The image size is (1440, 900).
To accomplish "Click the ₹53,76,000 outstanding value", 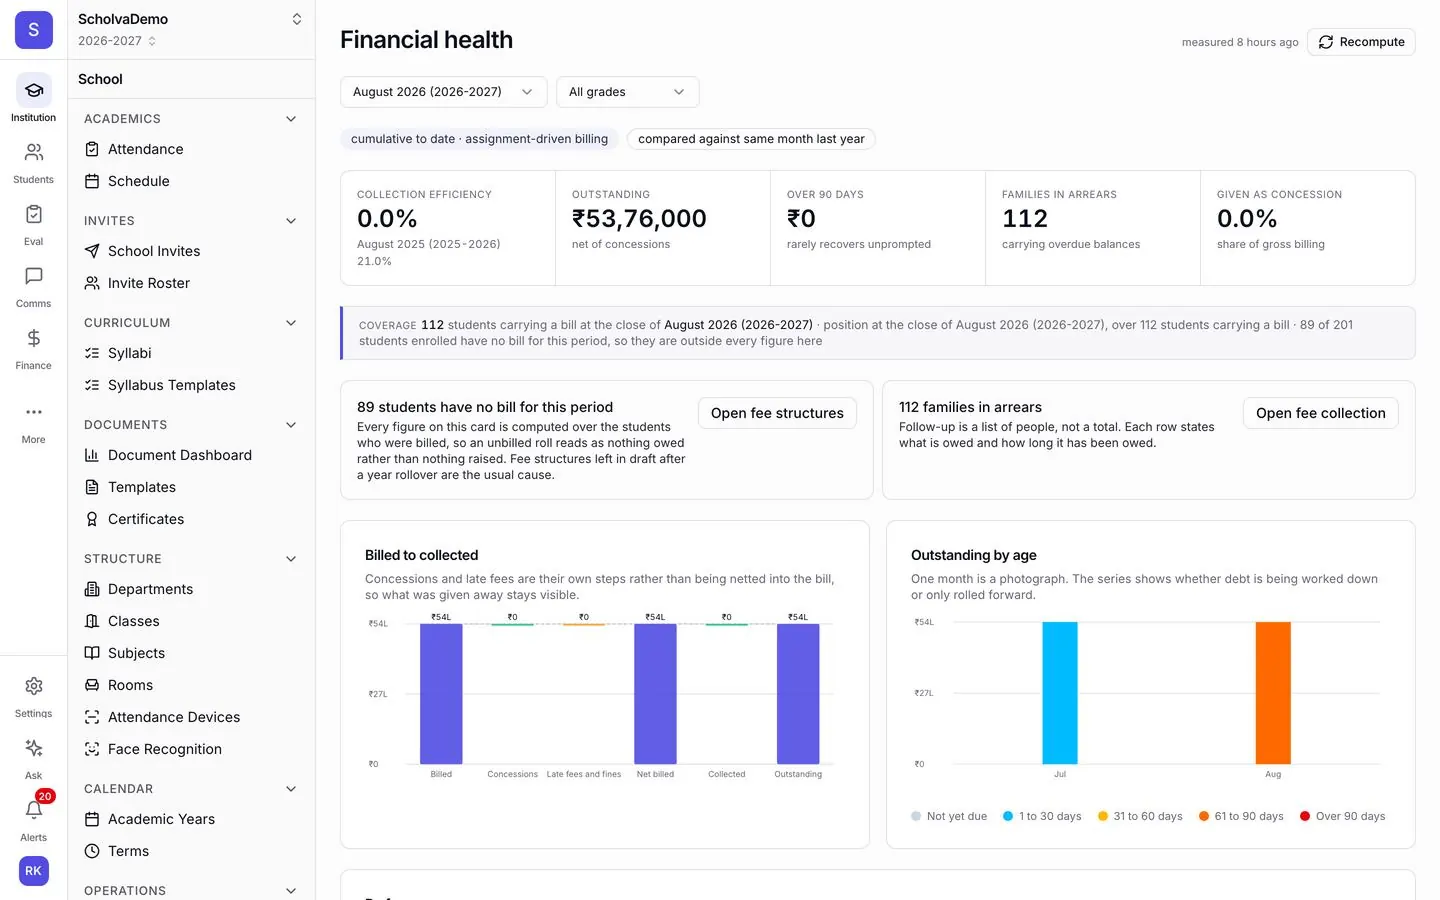I will click(x=639, y=219).
